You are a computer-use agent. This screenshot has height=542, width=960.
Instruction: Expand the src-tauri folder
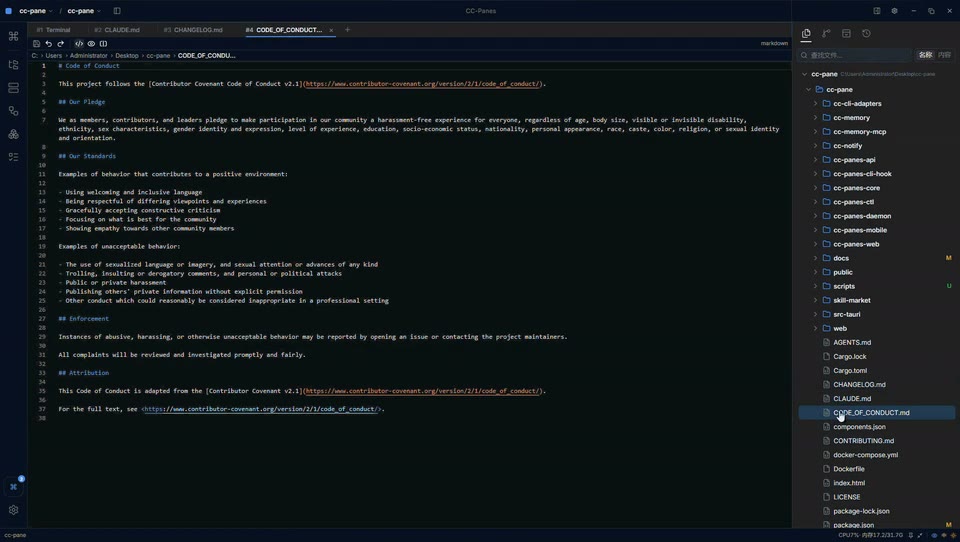pos(815,314)
